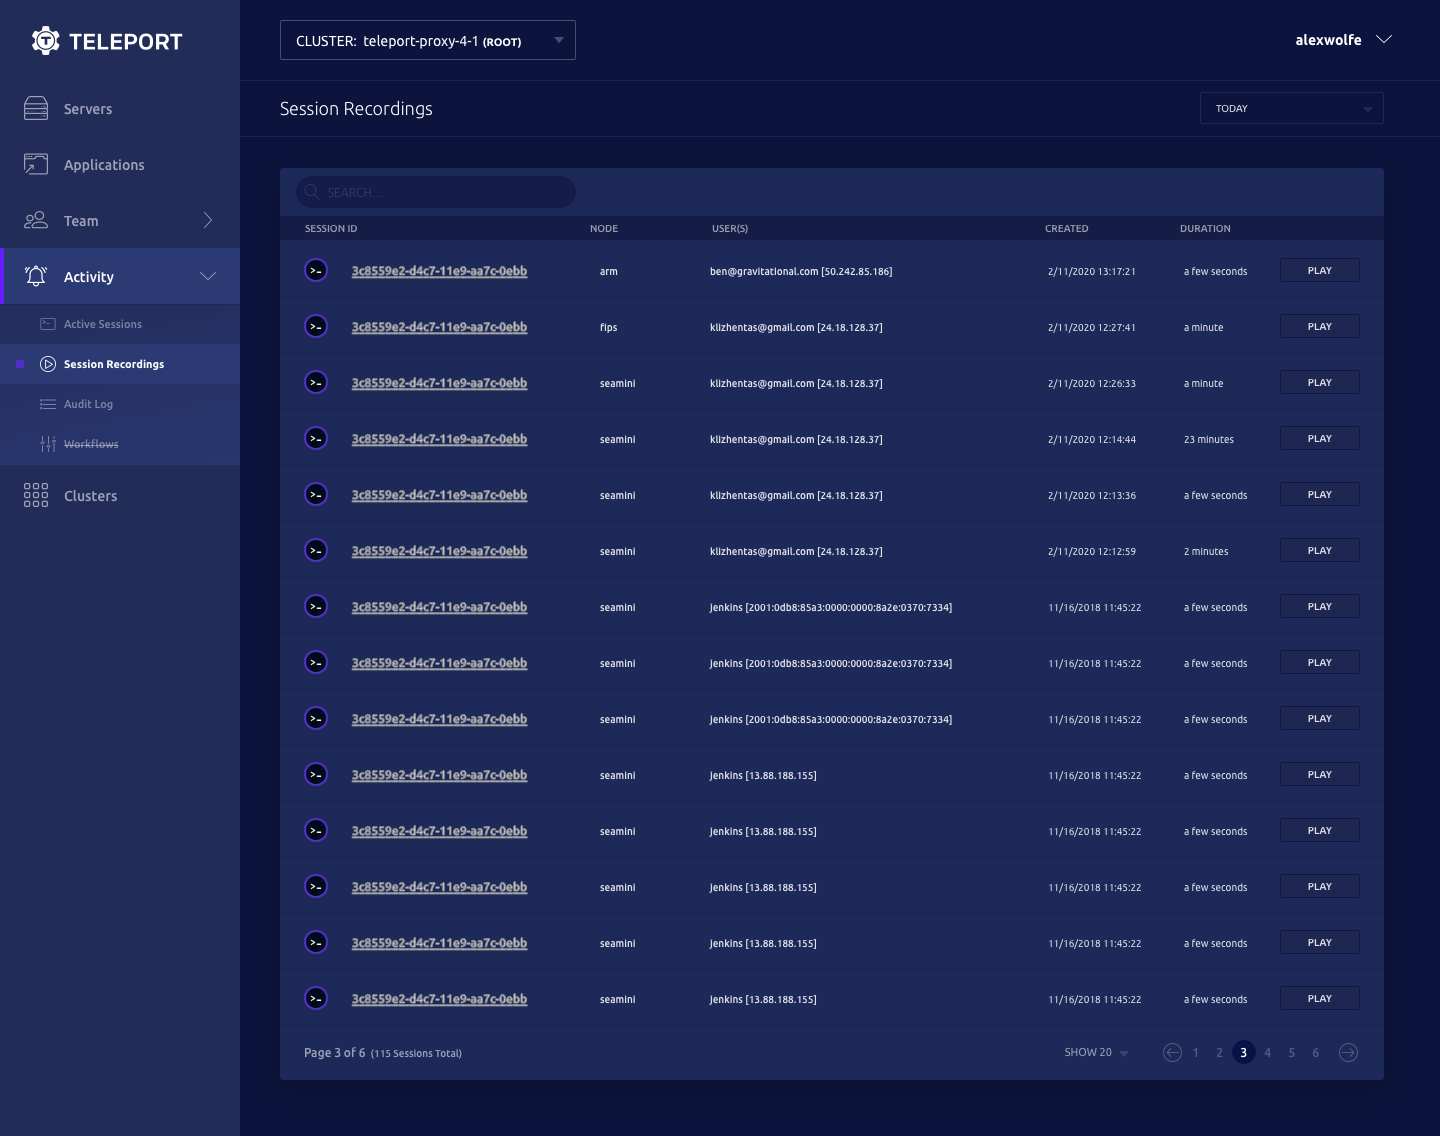Click the Audit Log list icon
1440x1136 pixels.
(x=47, y=404)
